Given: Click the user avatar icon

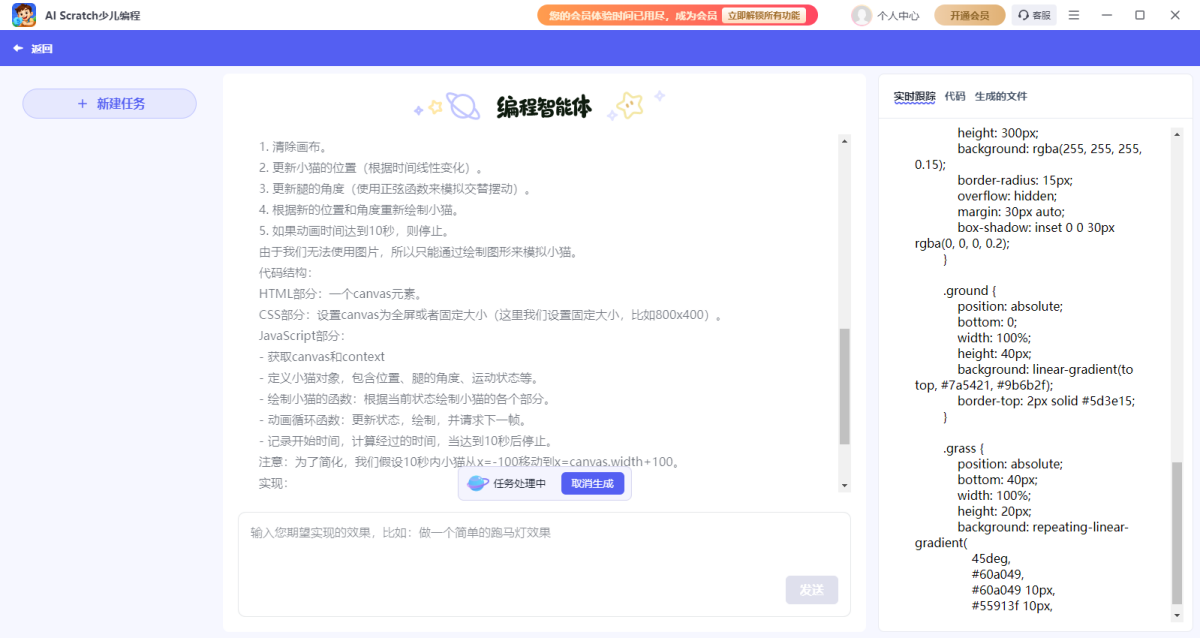Looking at the screenshot, I should pos(861,15).
